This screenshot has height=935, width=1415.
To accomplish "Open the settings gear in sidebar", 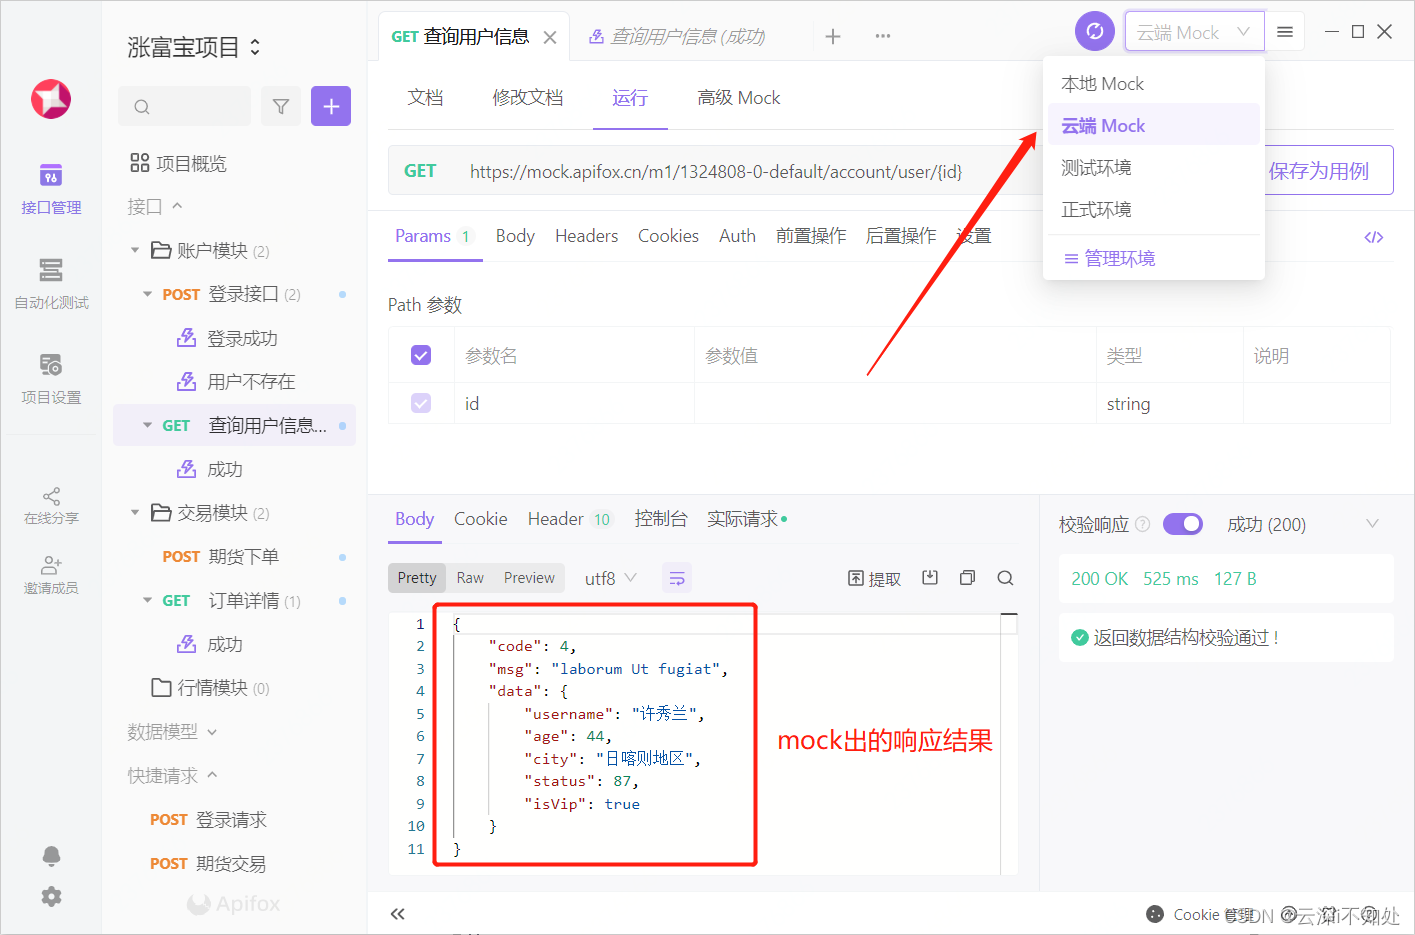I will tap(51, 896).
